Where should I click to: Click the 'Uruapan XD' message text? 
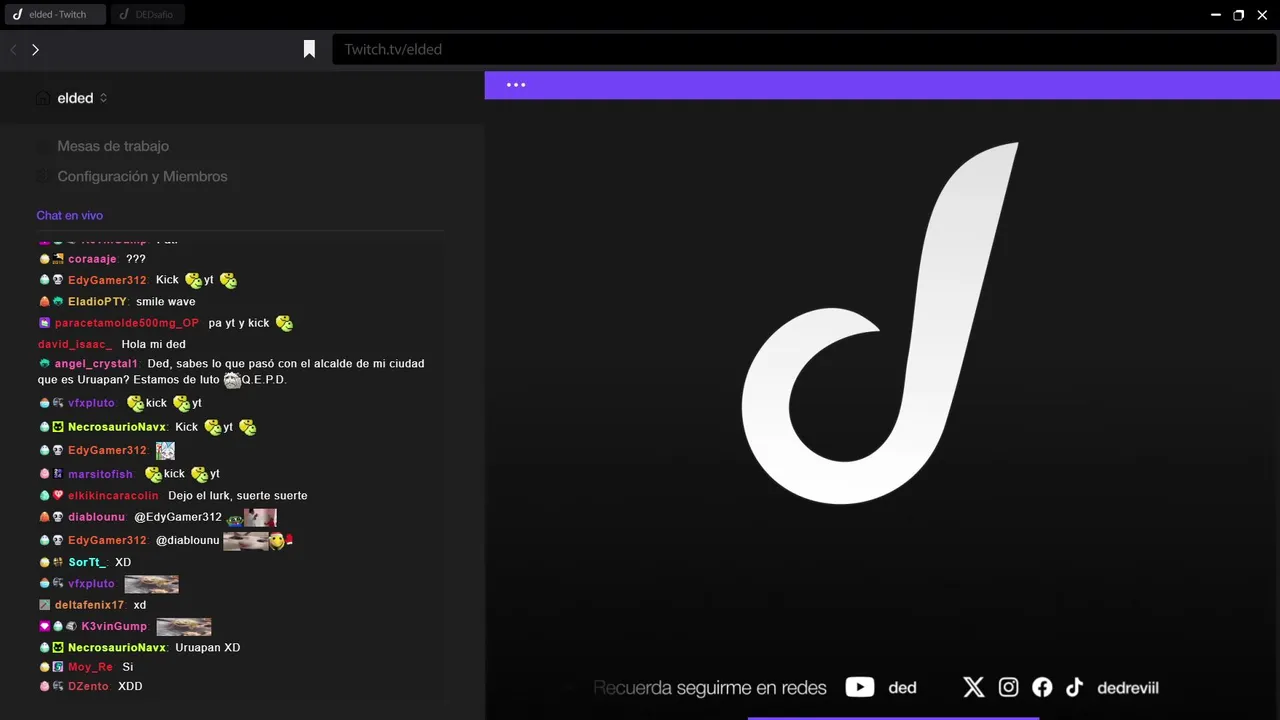click(x=208, y=647)
